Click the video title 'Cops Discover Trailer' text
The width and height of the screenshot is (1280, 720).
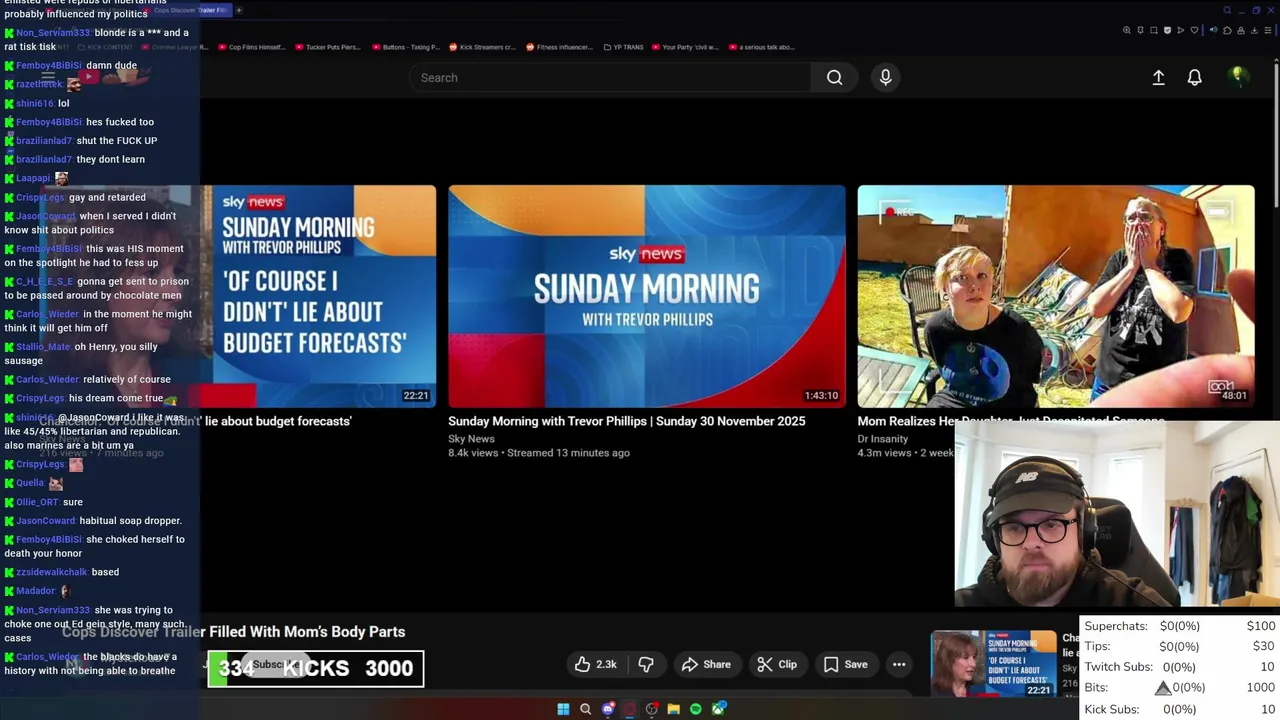pos(233,632)
